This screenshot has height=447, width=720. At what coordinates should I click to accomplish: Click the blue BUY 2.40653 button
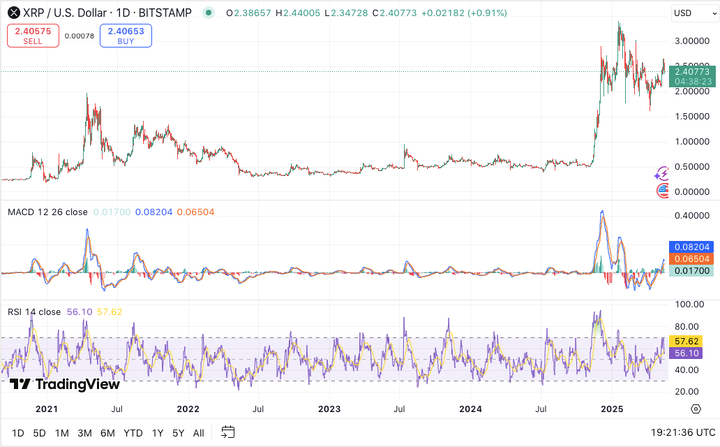(x=126, y=36)
